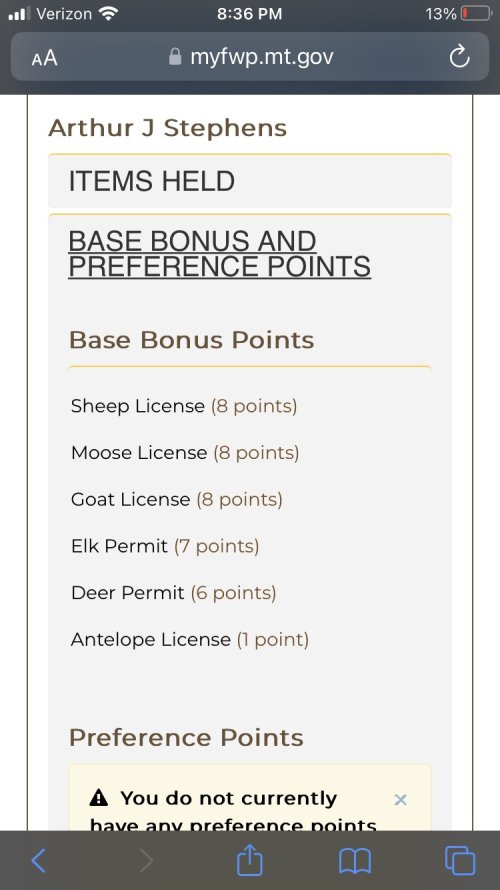Image resolution: width=500 pixels, height=890 pixels.
Task: Show the open tabs switcher icon
Action: 460,860
